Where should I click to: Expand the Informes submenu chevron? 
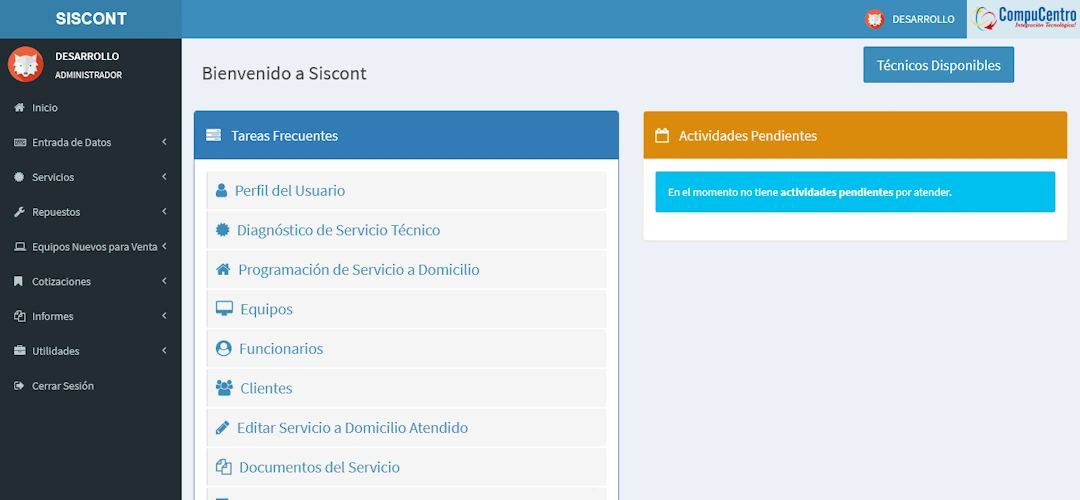pyautogui.click(x=165, y=316)
